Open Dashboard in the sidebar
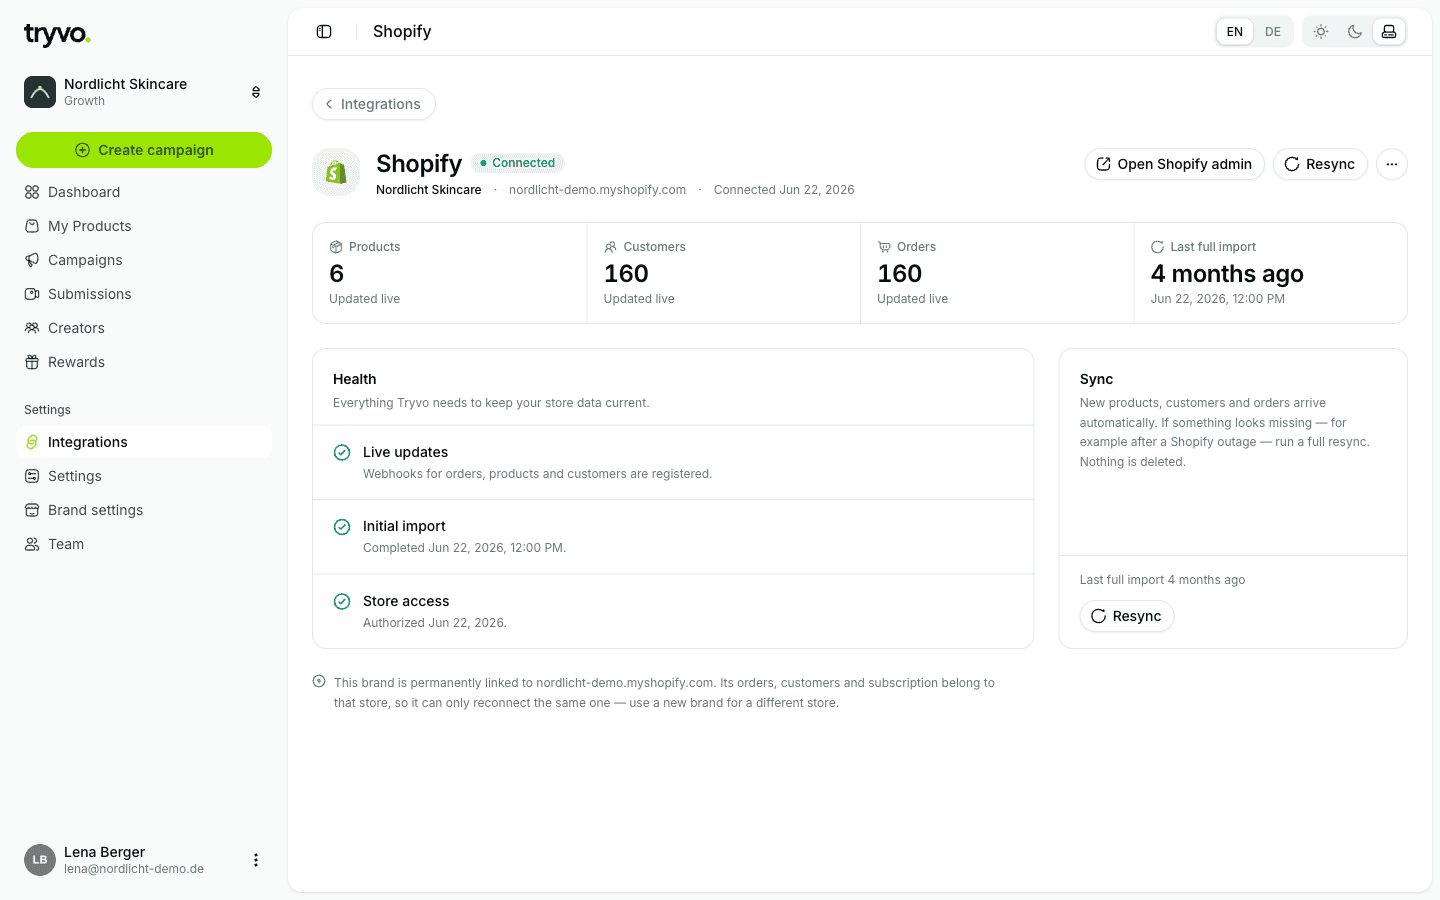1440x900 pixels. click(144, 192)
